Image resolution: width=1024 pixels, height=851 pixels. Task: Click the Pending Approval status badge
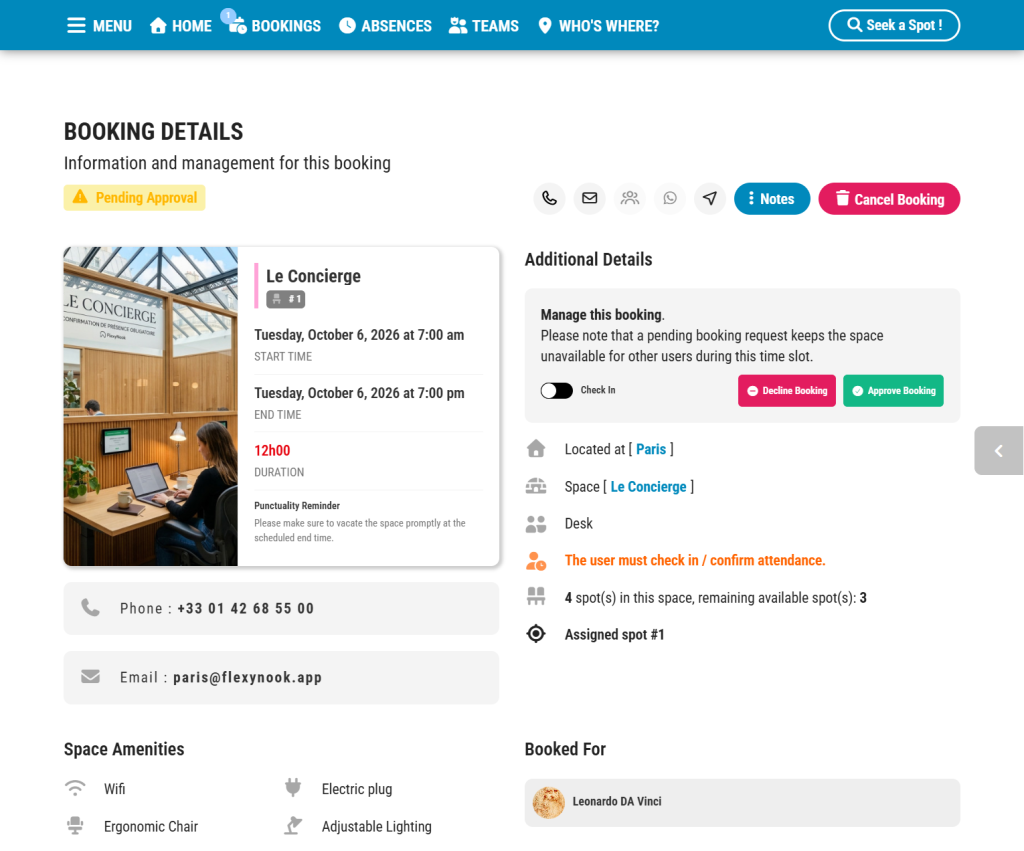coord(135,198)
